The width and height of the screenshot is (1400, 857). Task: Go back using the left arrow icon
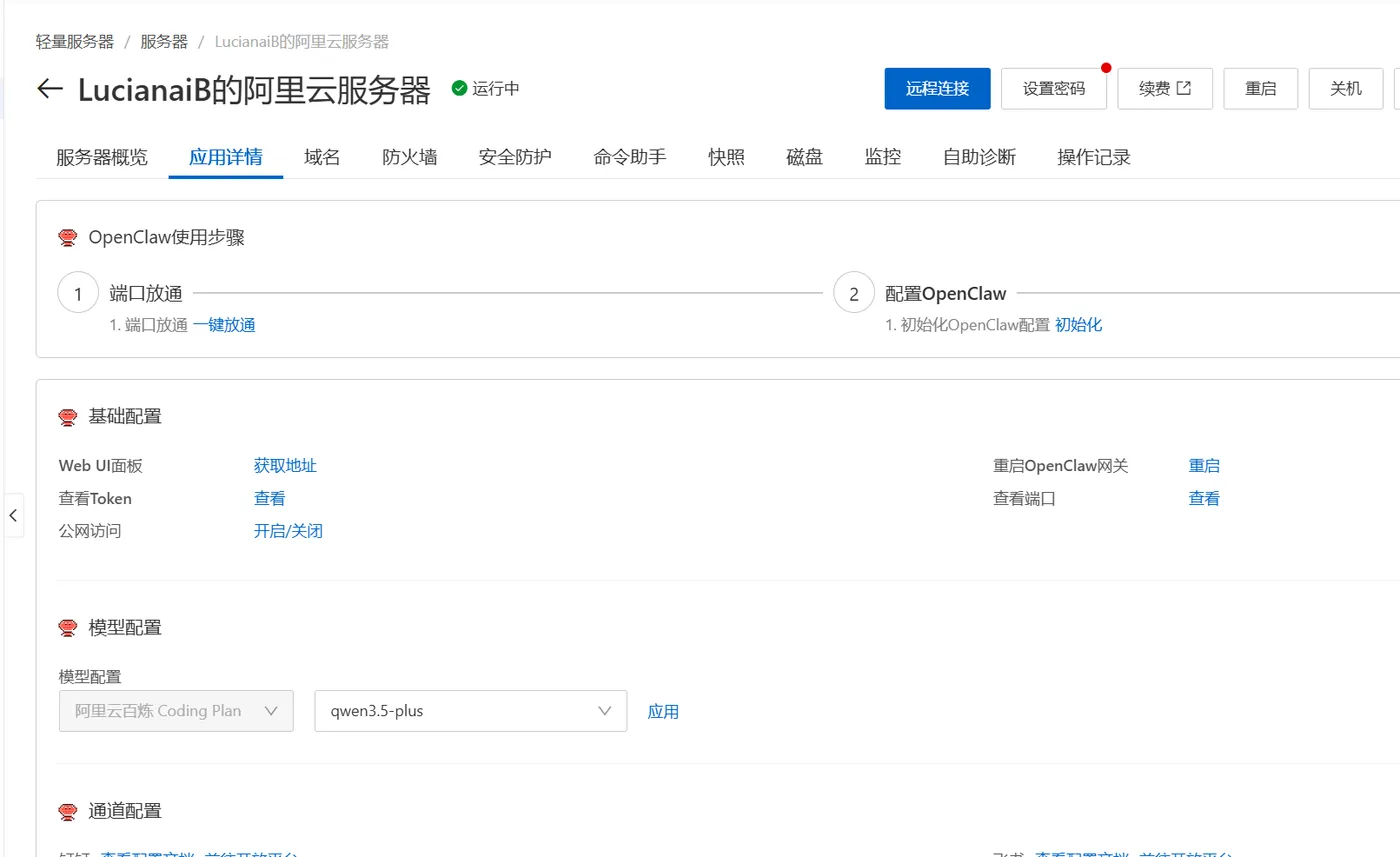point(50,89)
